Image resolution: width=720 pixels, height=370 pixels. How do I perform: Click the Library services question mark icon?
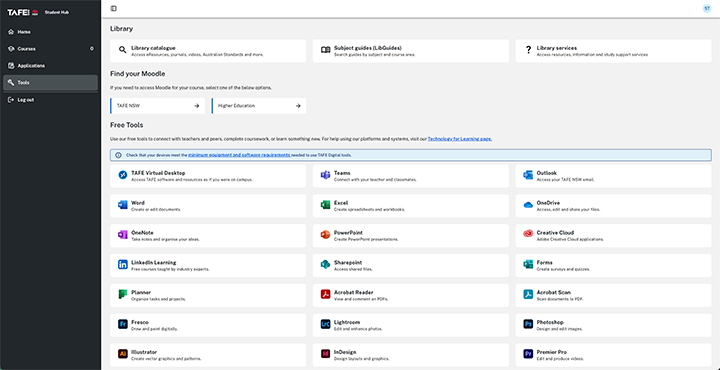point(528,50)
